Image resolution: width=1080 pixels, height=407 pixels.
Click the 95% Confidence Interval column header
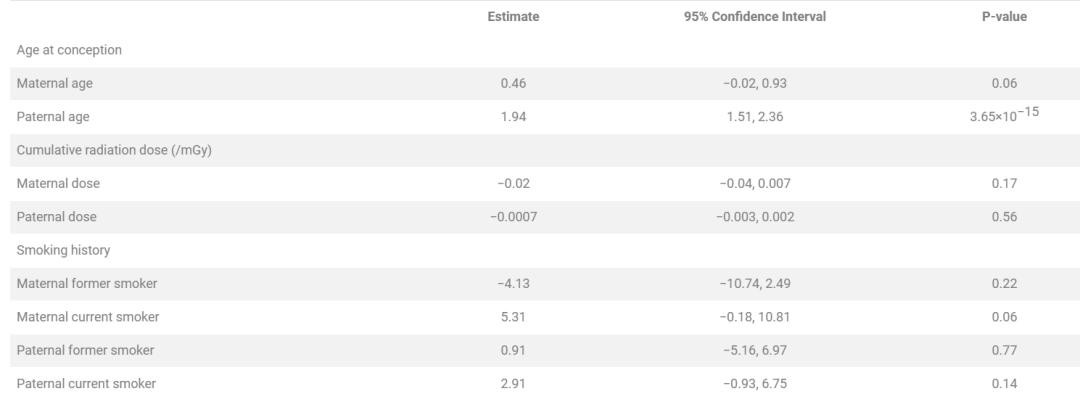(x=755, y=17)
